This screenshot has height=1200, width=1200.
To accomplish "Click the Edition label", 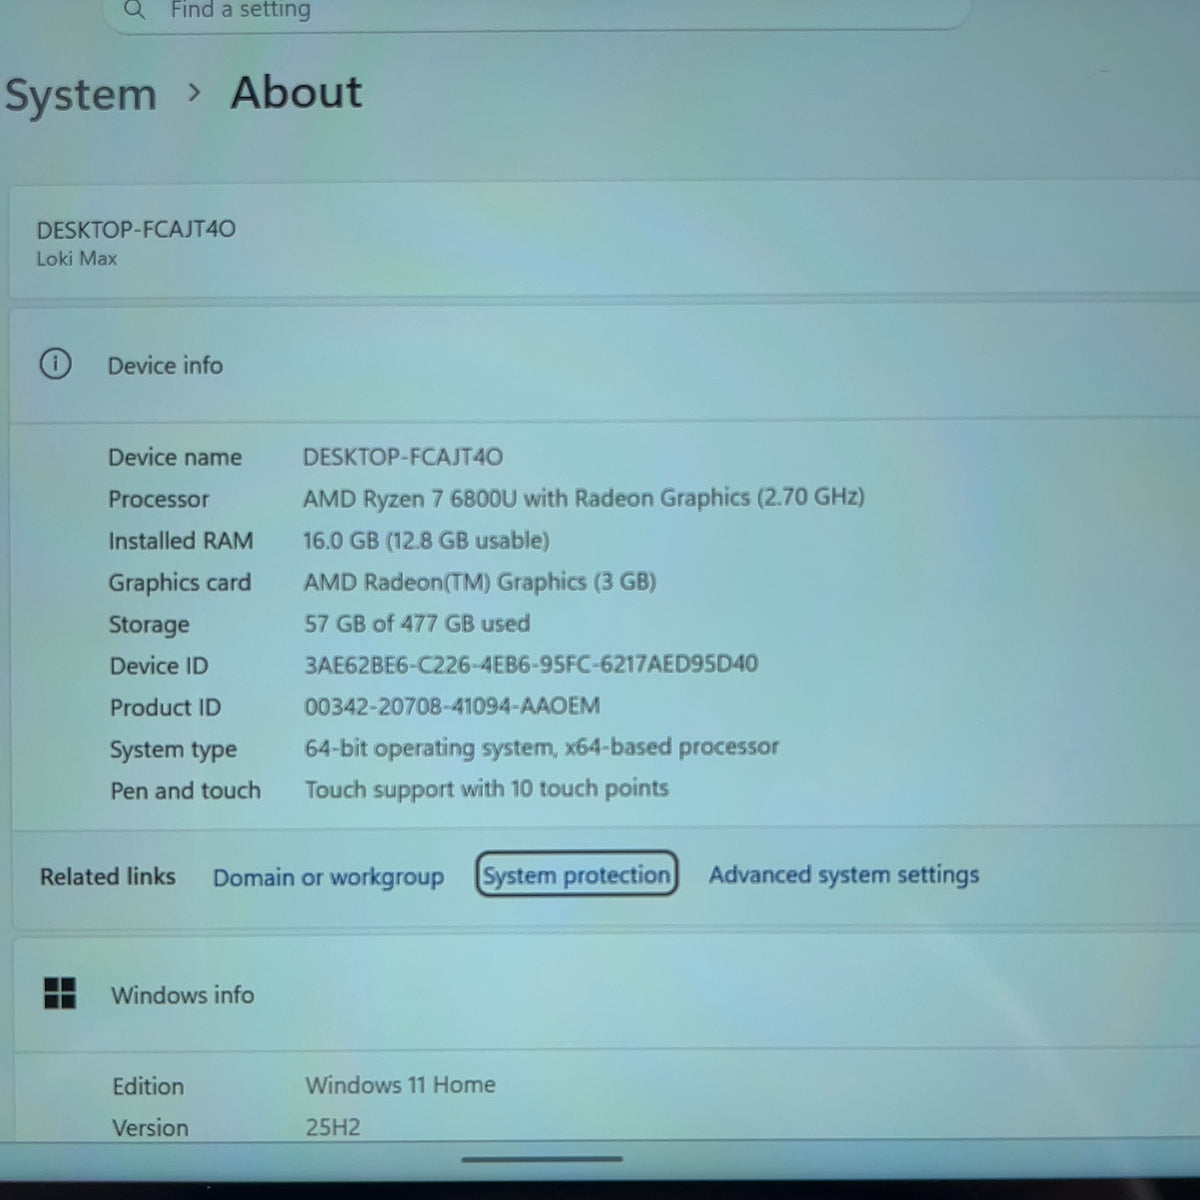I will pyautogui.click(x=148, y=1087).
